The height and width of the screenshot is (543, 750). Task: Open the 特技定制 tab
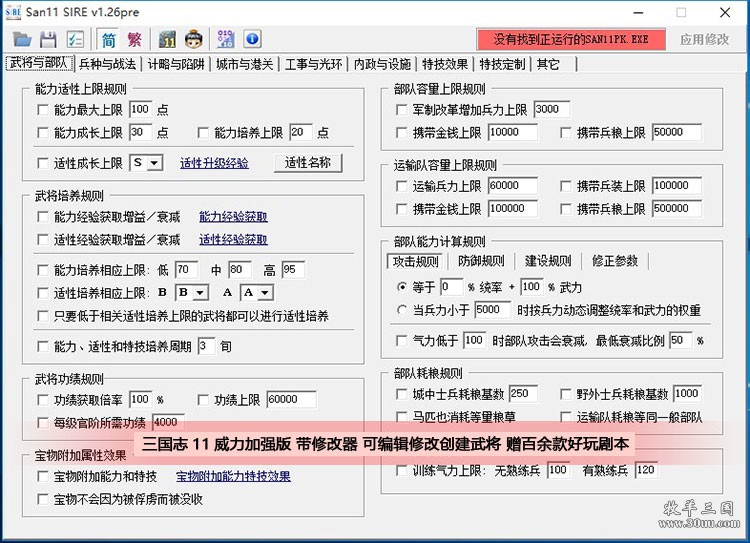click(x=503, y=64)
